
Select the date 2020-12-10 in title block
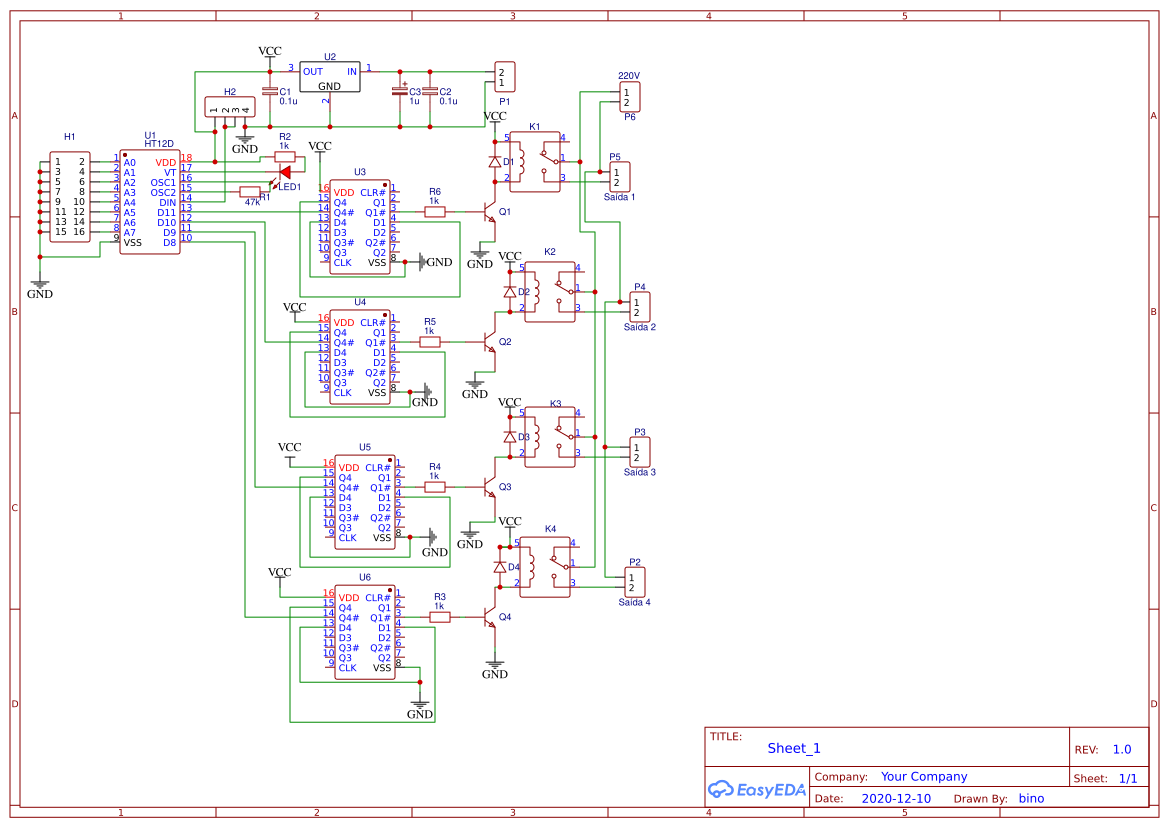[898, 798]
